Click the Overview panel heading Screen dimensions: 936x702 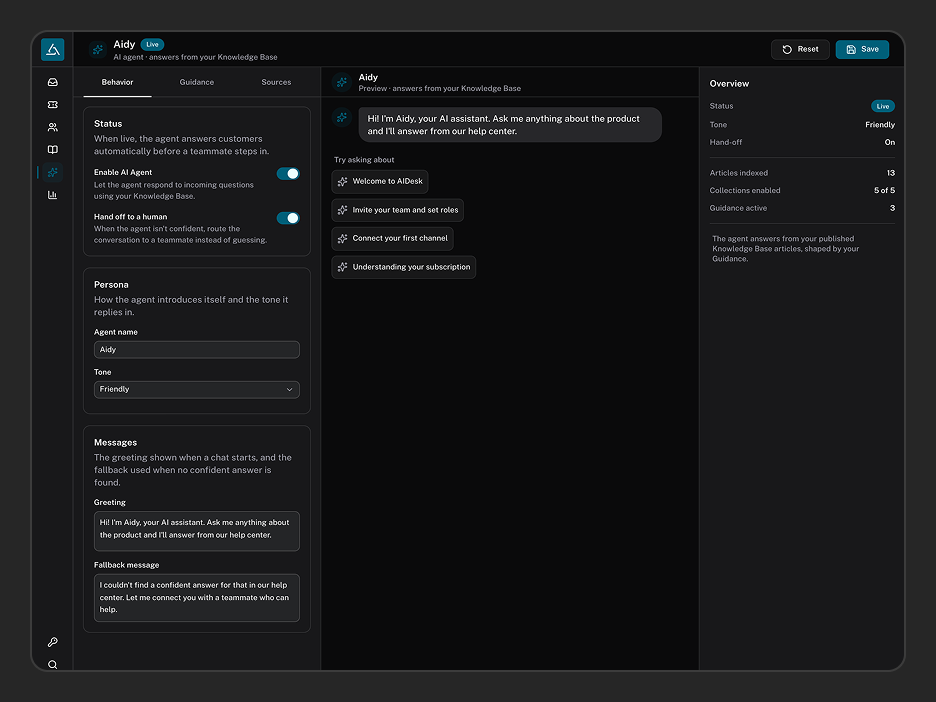[x=729, y=84]
